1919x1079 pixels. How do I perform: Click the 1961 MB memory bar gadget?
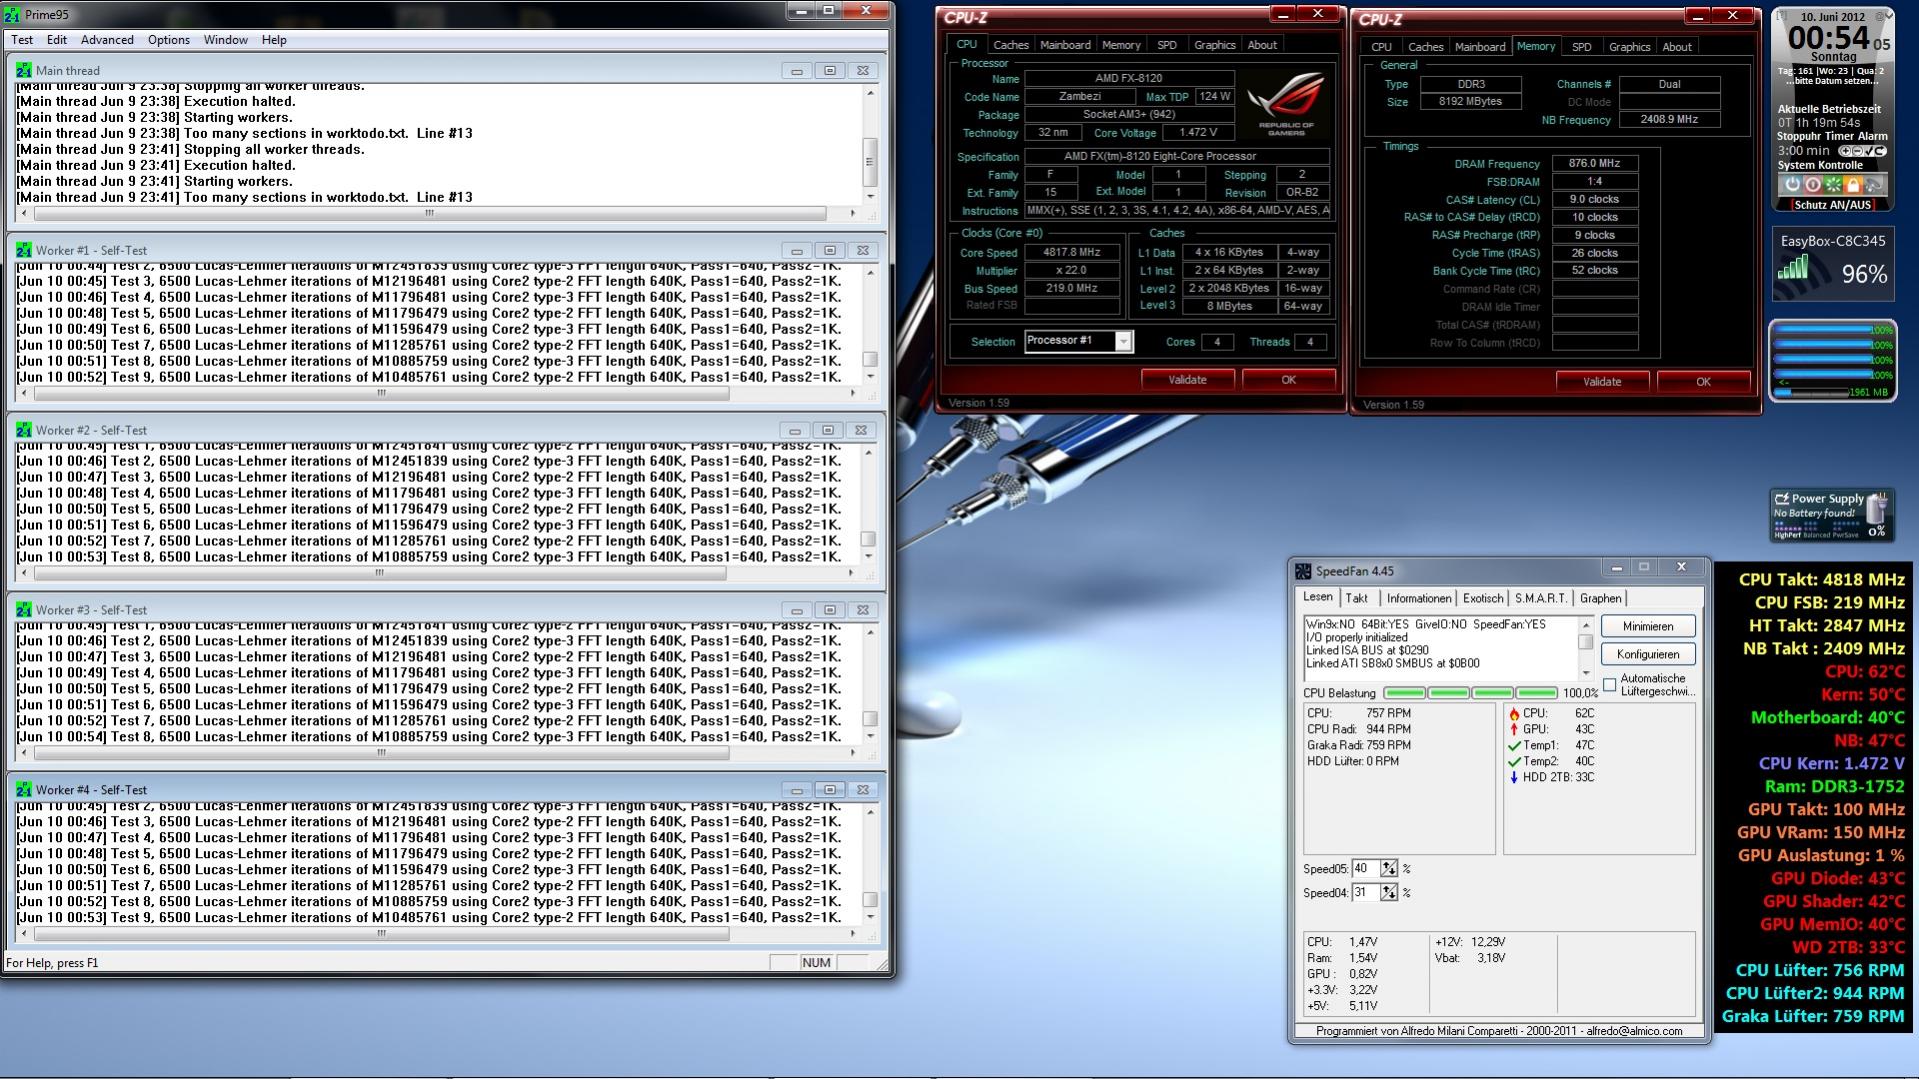click(1832, 392)
